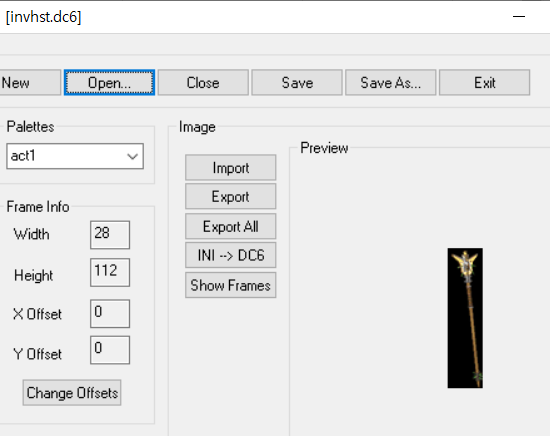Focus the X Offset input field
The width and height of the screenshot is (550, 436).
pos(110,314)
